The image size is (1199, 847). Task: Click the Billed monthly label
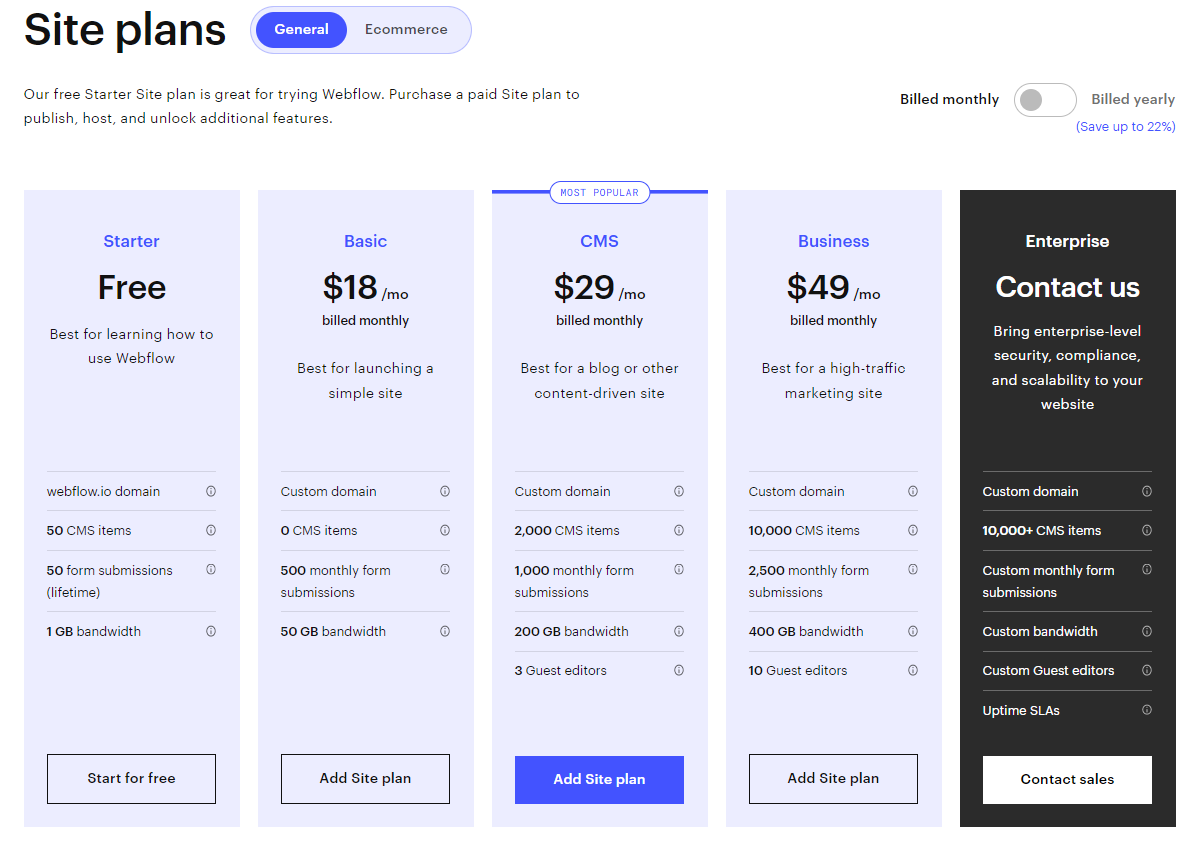[x=949, y=99]
